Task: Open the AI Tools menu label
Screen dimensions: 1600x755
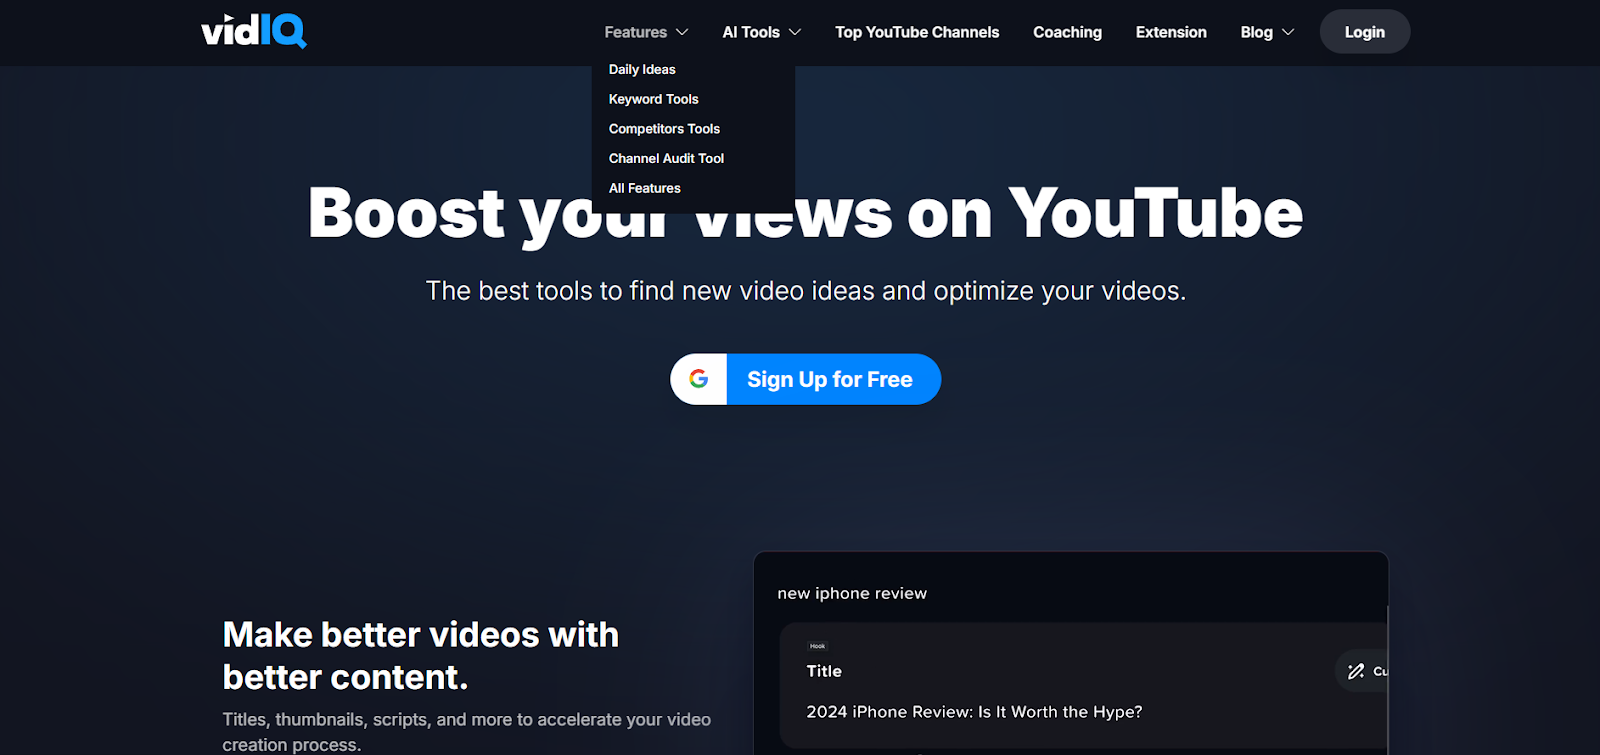Action: click(x=751, y=32)
